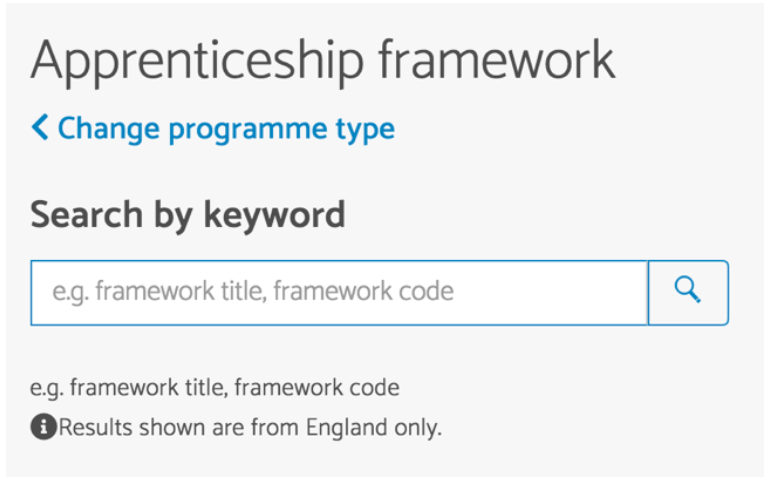This screenshot has height=492, width=778.
Task: Click the info icon beside Results shown
Action: 44,427
